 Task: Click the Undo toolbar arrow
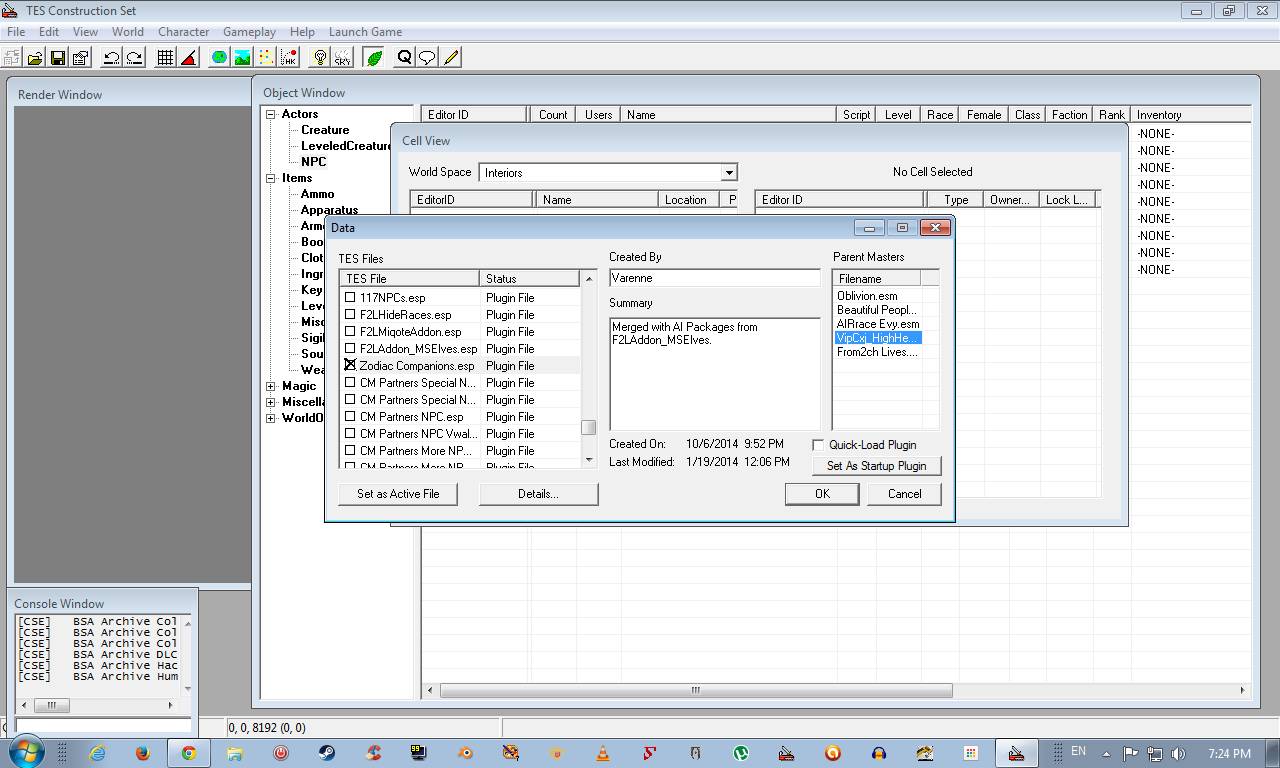pyautogui.click(x=112, y=58)
